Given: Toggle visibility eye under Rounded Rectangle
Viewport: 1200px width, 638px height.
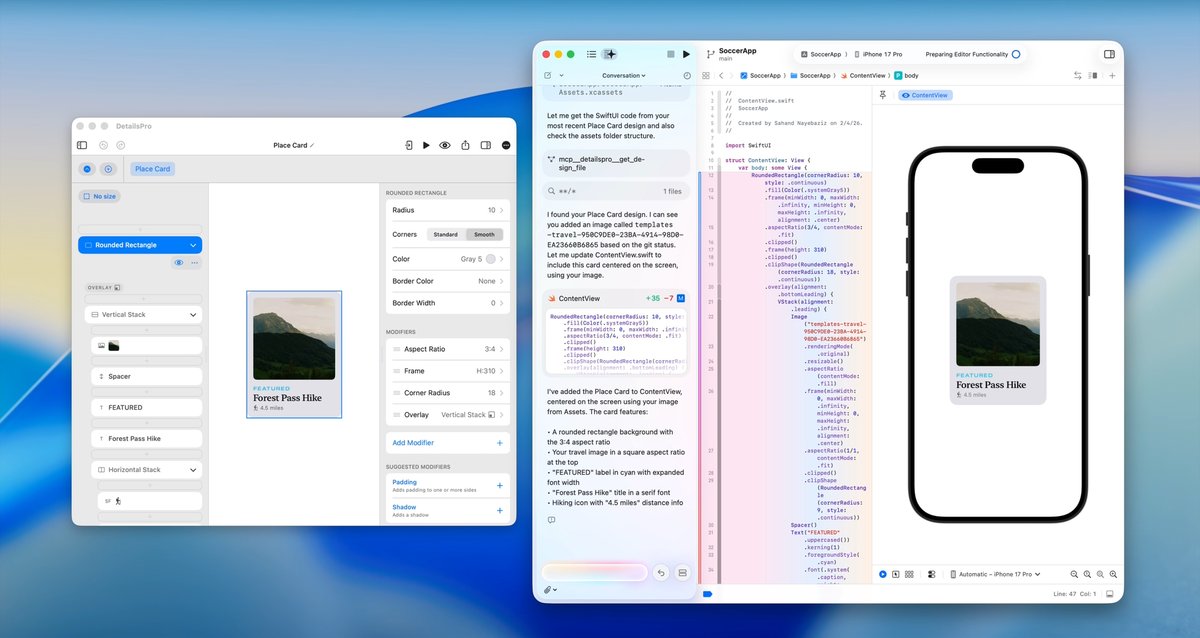Looking at the screenshot, I should [180, 263].
